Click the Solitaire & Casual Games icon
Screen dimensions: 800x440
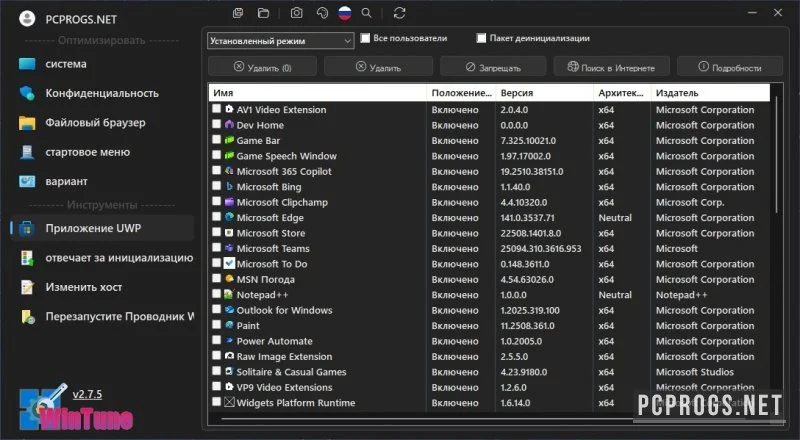coord(229,371)
